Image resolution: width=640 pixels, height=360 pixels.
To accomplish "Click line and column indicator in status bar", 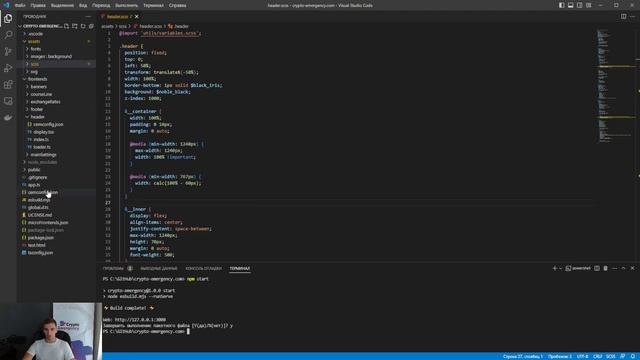I will [523, 356].
